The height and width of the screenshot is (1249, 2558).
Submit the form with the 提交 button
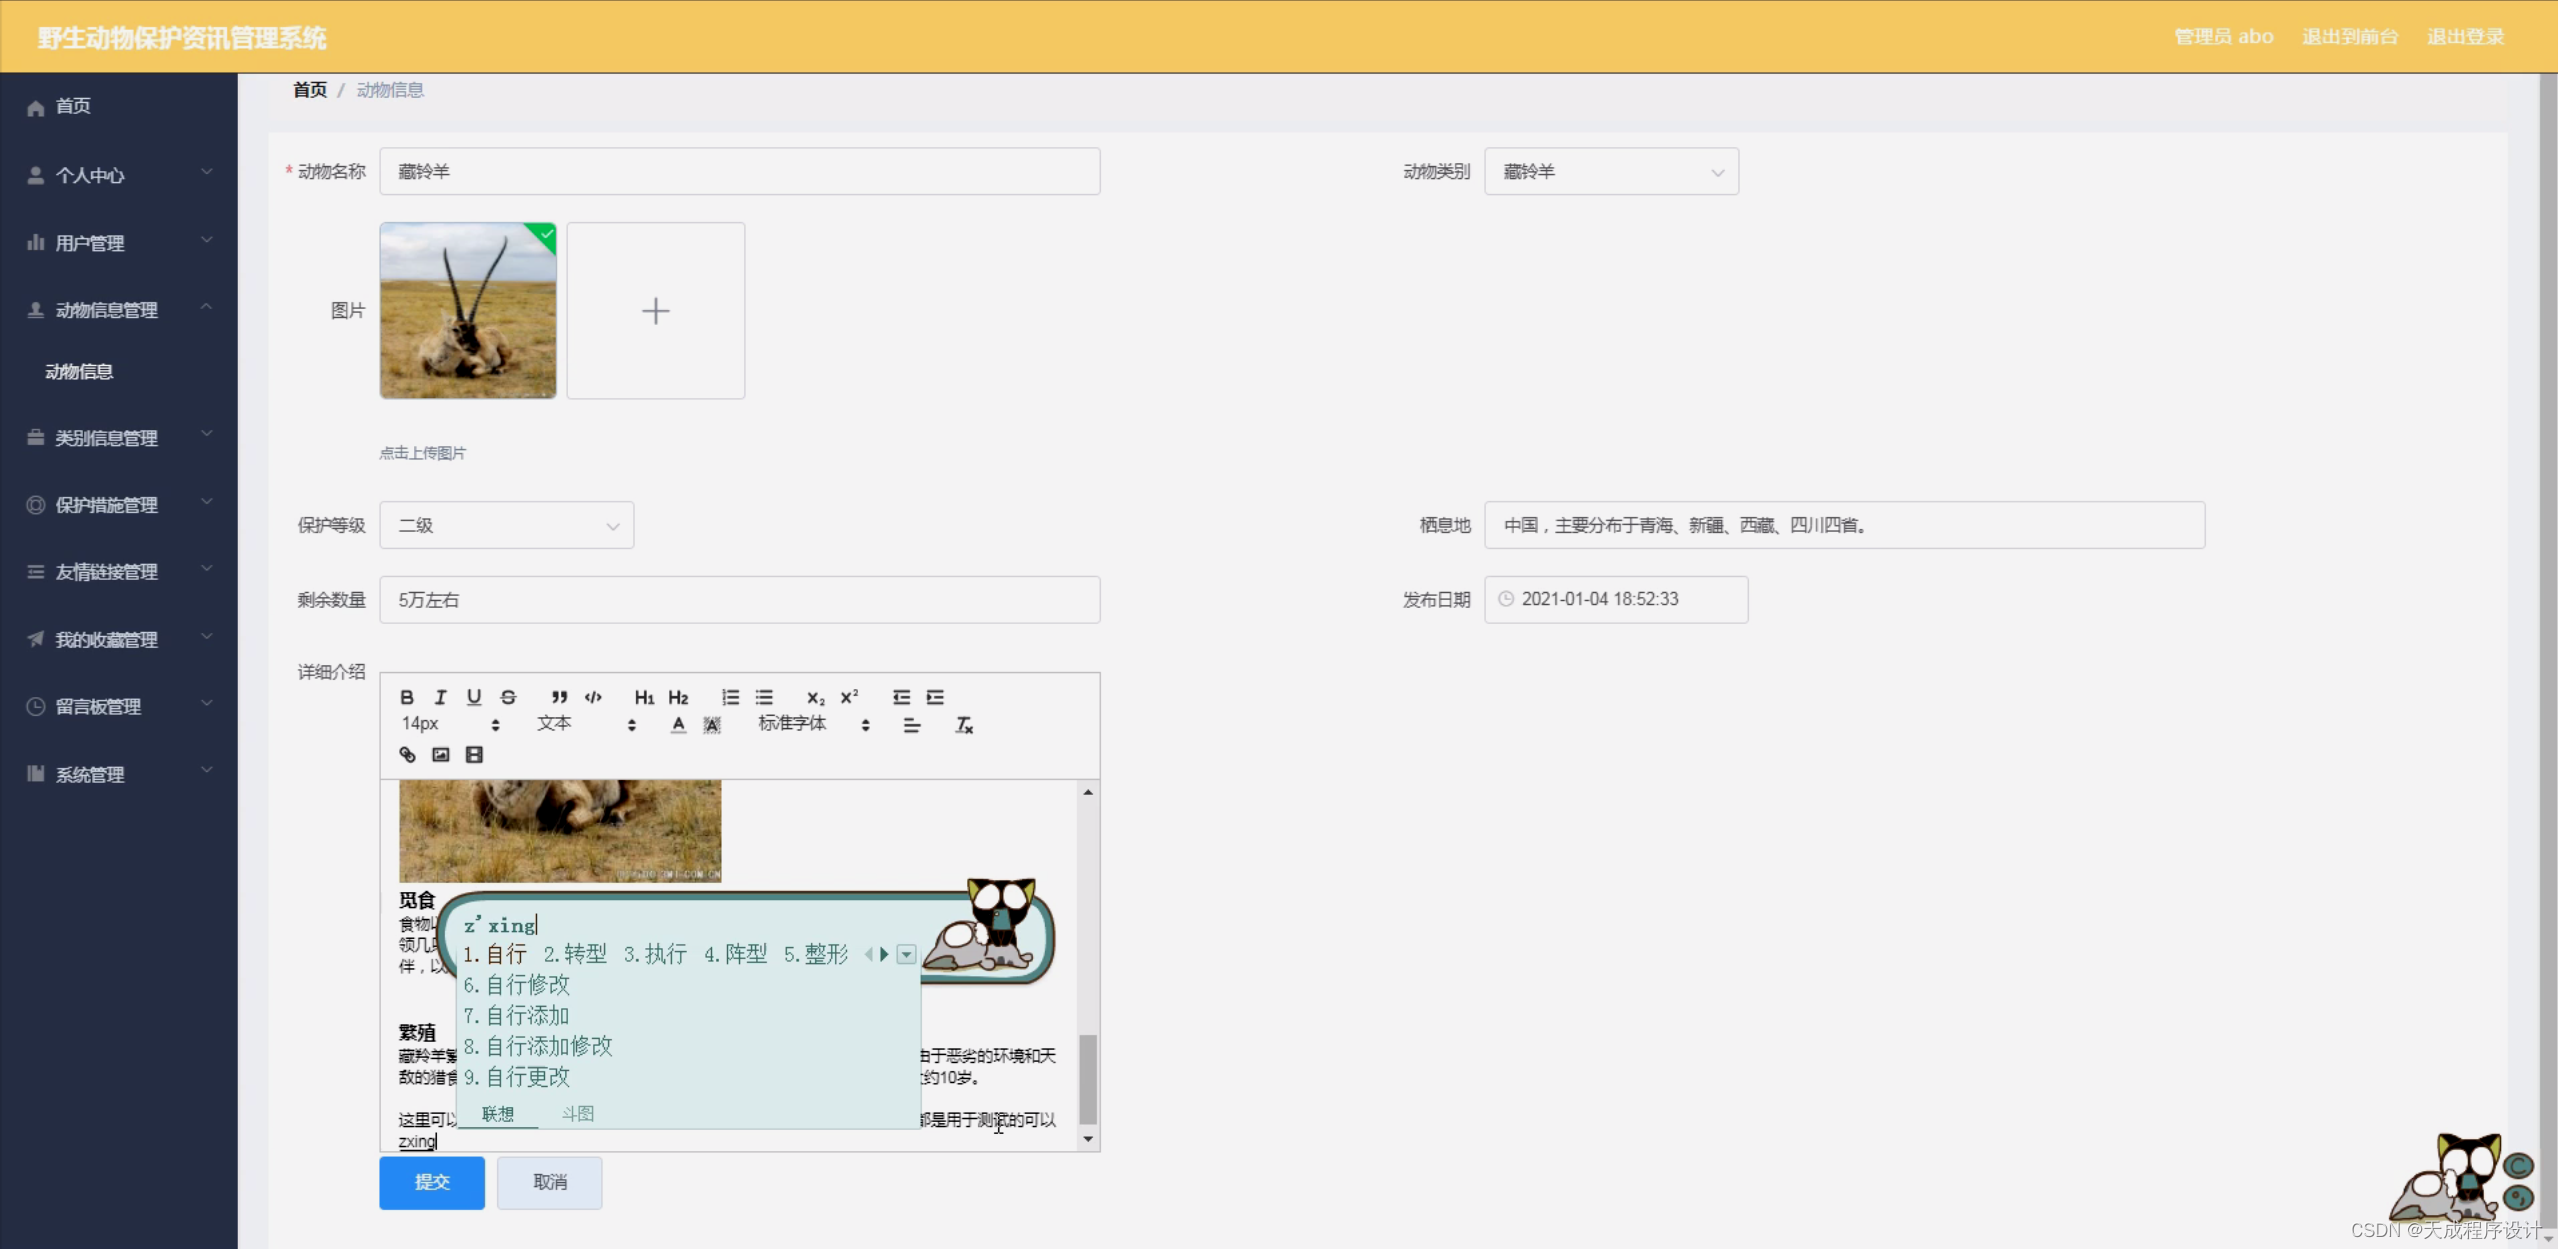[x=431, y=1182]
